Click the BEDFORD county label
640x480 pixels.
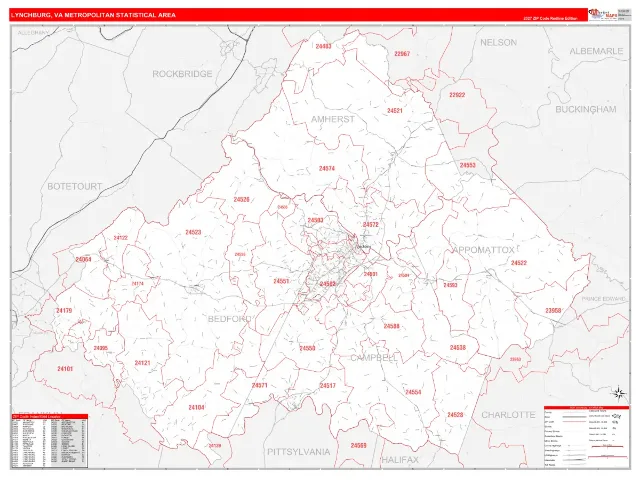[229, 319]
